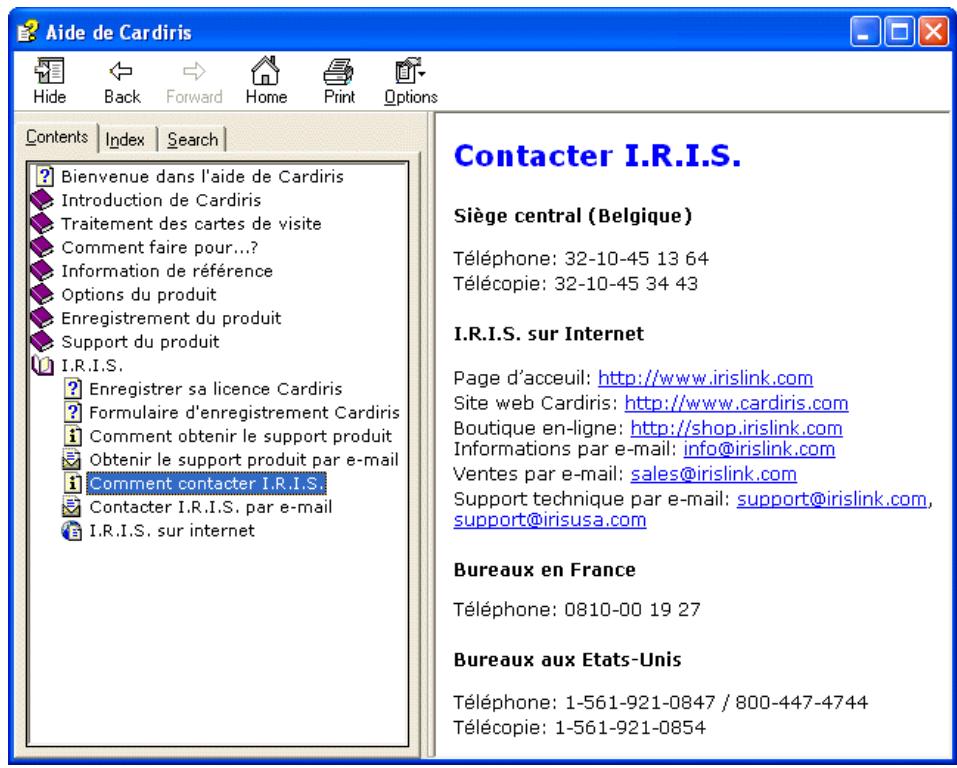The height and width of the screenshot is (768, 957).
Task: Open 'Contacter I.R.I.S. par e-mail' topic
Action: click(x=211, y=507)
